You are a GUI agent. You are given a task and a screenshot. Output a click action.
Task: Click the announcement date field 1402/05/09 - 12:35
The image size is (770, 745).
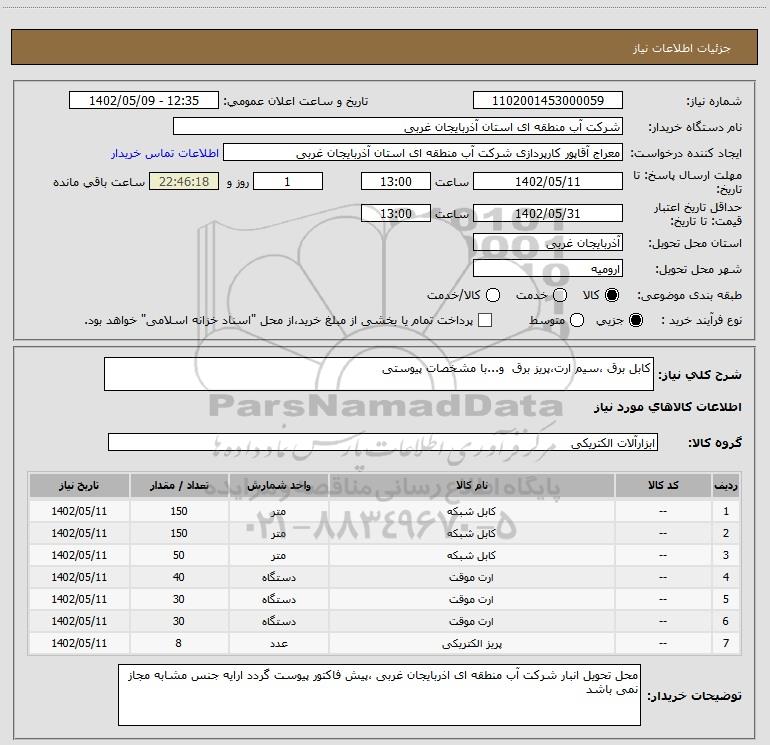point(144,100)
